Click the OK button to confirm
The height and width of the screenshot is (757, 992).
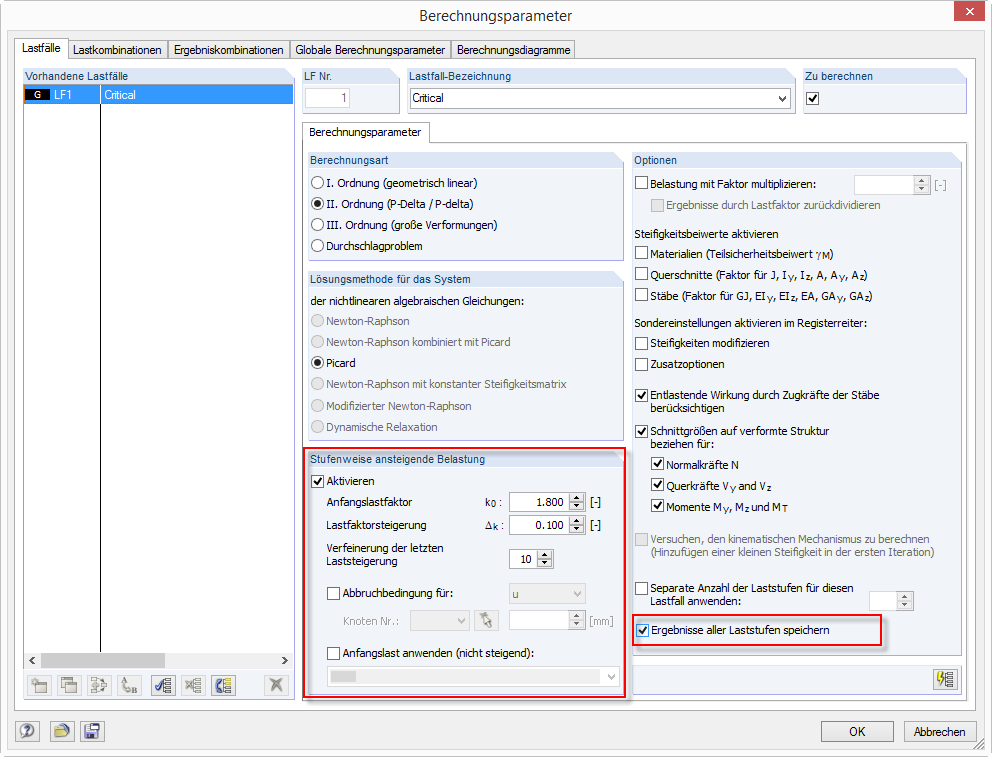point(857,731)
